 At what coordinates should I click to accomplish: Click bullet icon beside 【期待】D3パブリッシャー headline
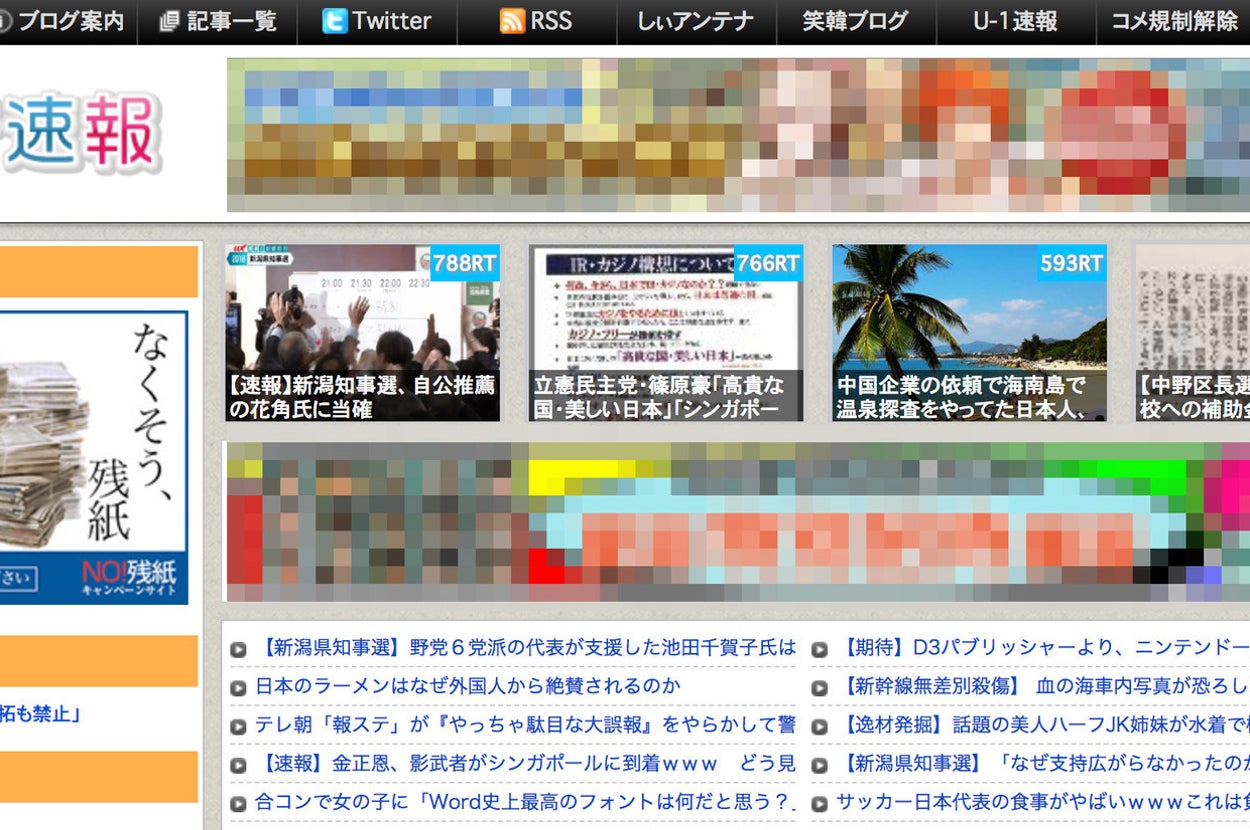[819, 649]
